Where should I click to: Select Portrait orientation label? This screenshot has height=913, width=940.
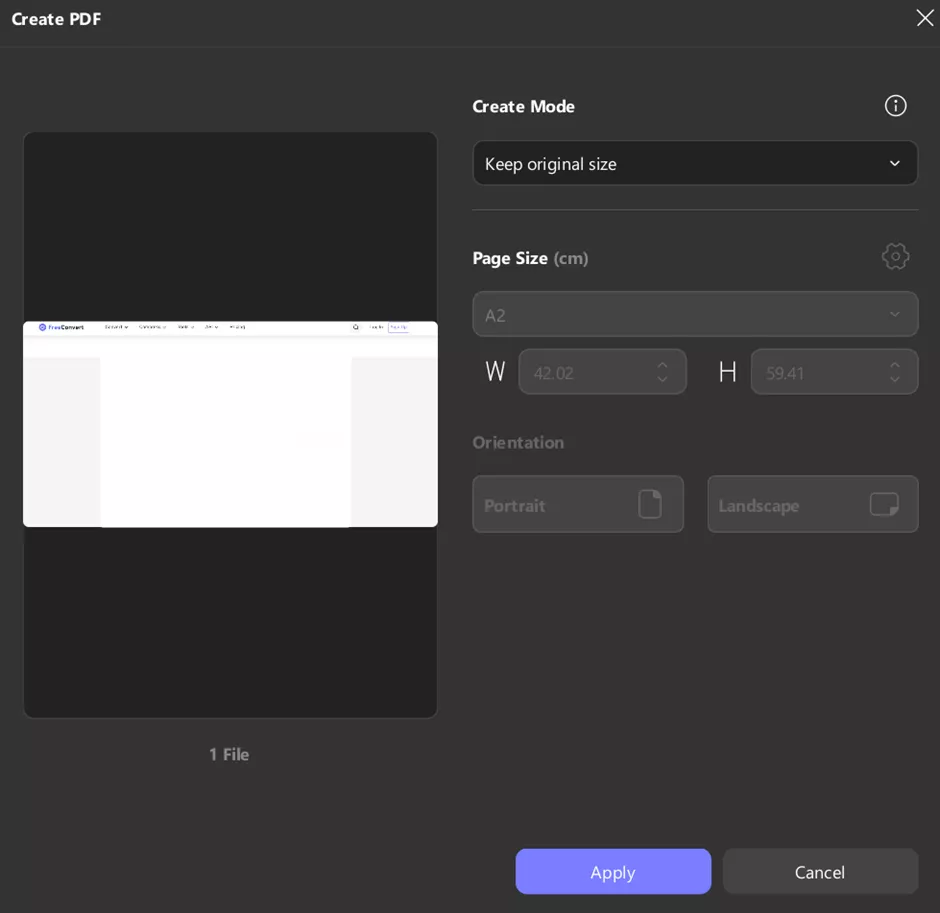coord(515,506)
